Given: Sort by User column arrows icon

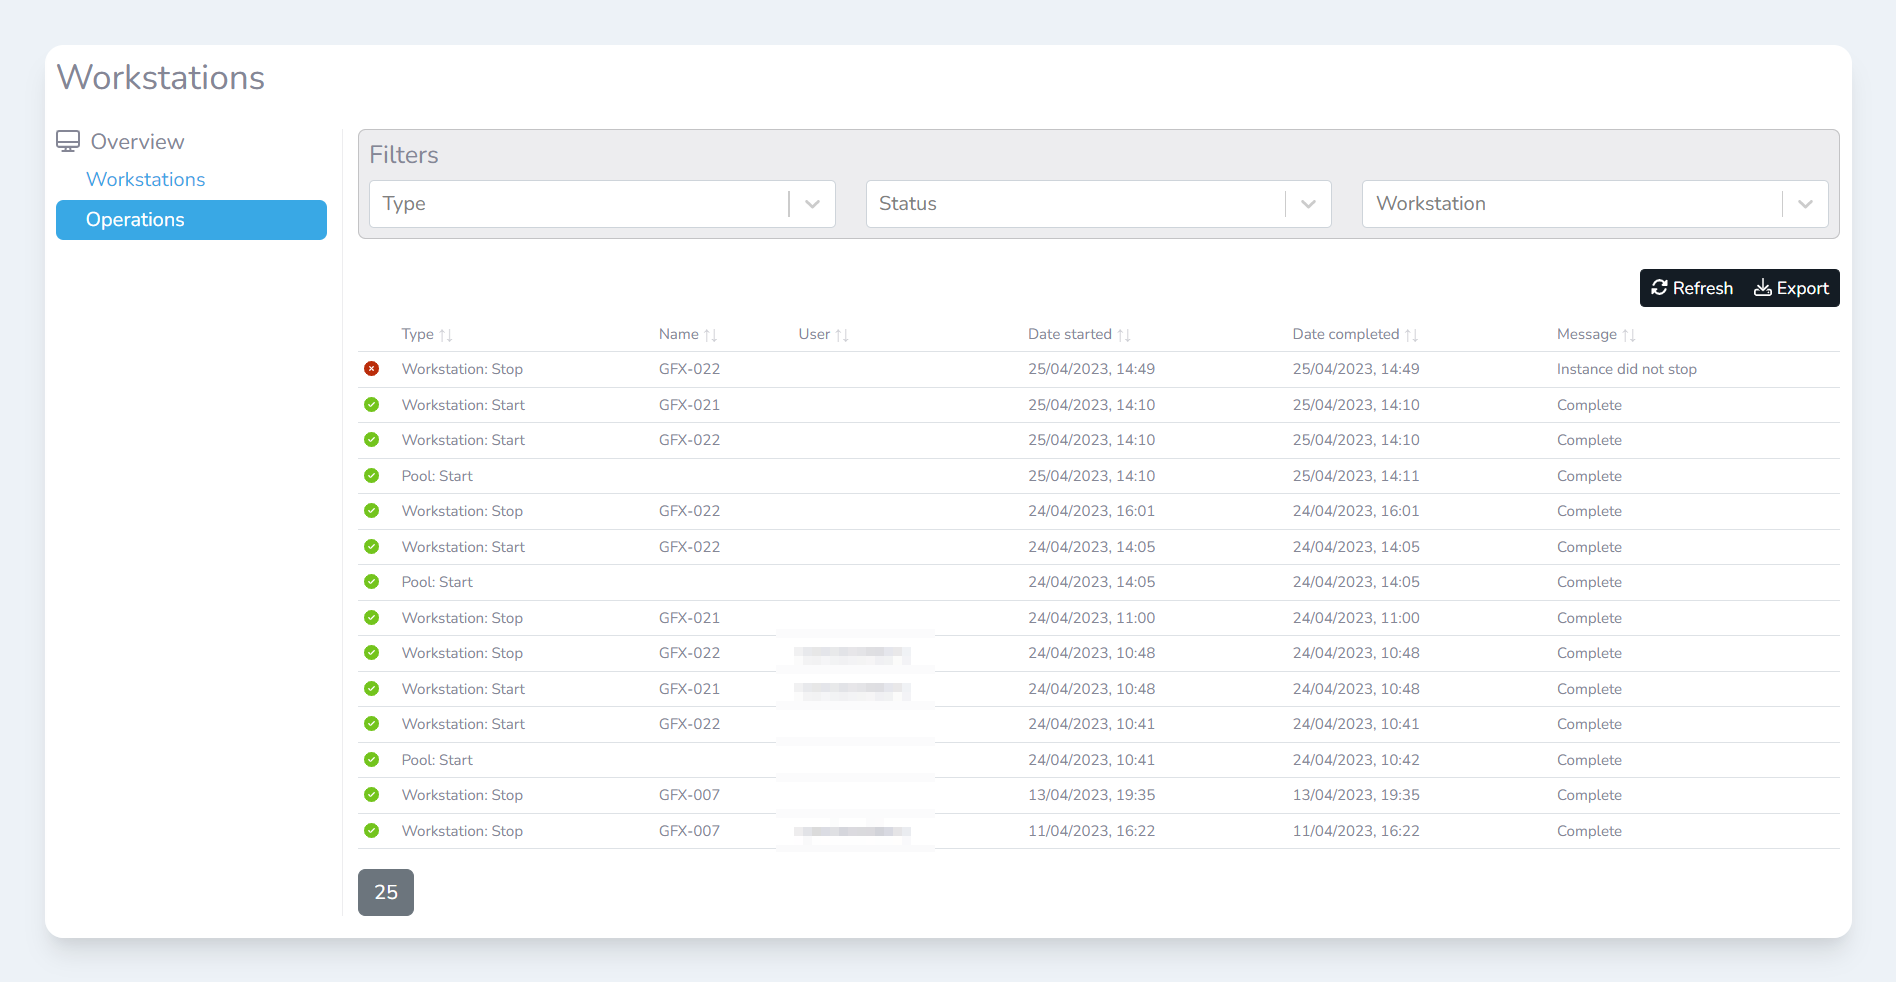Looking at the screenshot, I should [x=842, y=335].
